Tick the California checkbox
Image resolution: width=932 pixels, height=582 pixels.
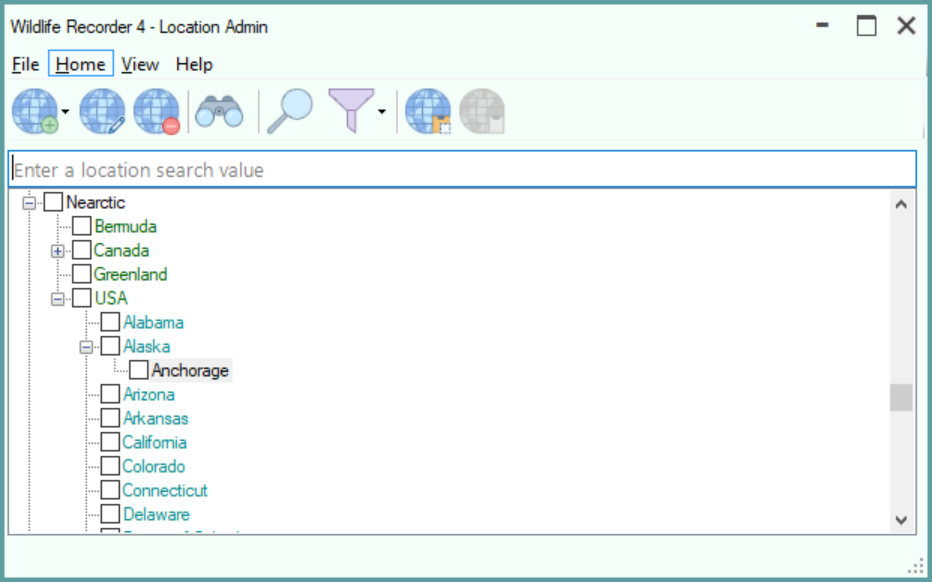click(110, 442)
